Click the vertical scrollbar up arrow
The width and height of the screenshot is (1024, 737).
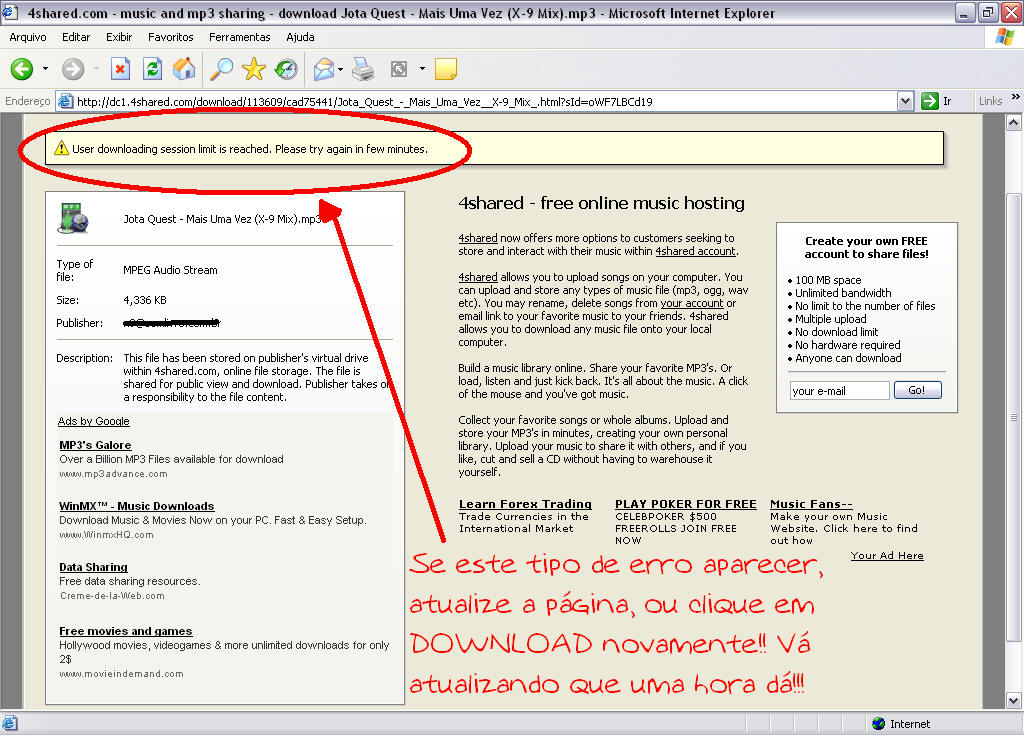pyautogui.click(x=1014, y=122)
